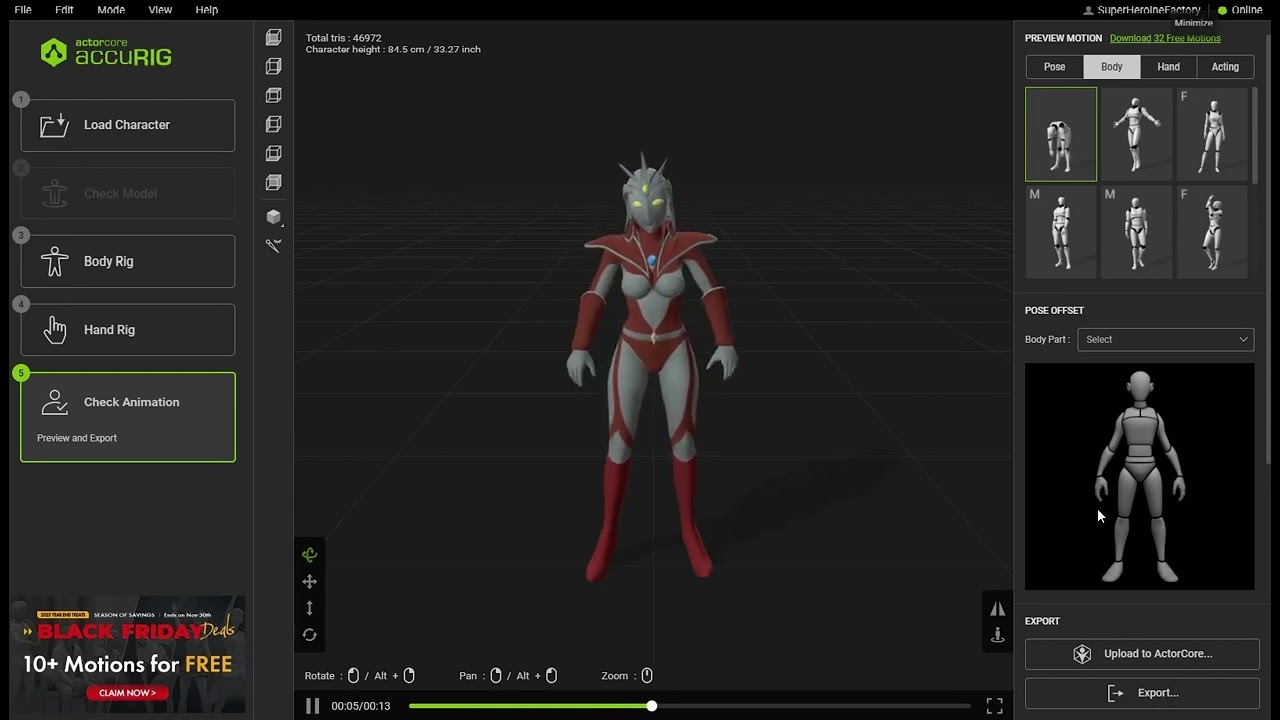
Task: Select the fourth view cube icon in toolbar
Action: [273, 124]
